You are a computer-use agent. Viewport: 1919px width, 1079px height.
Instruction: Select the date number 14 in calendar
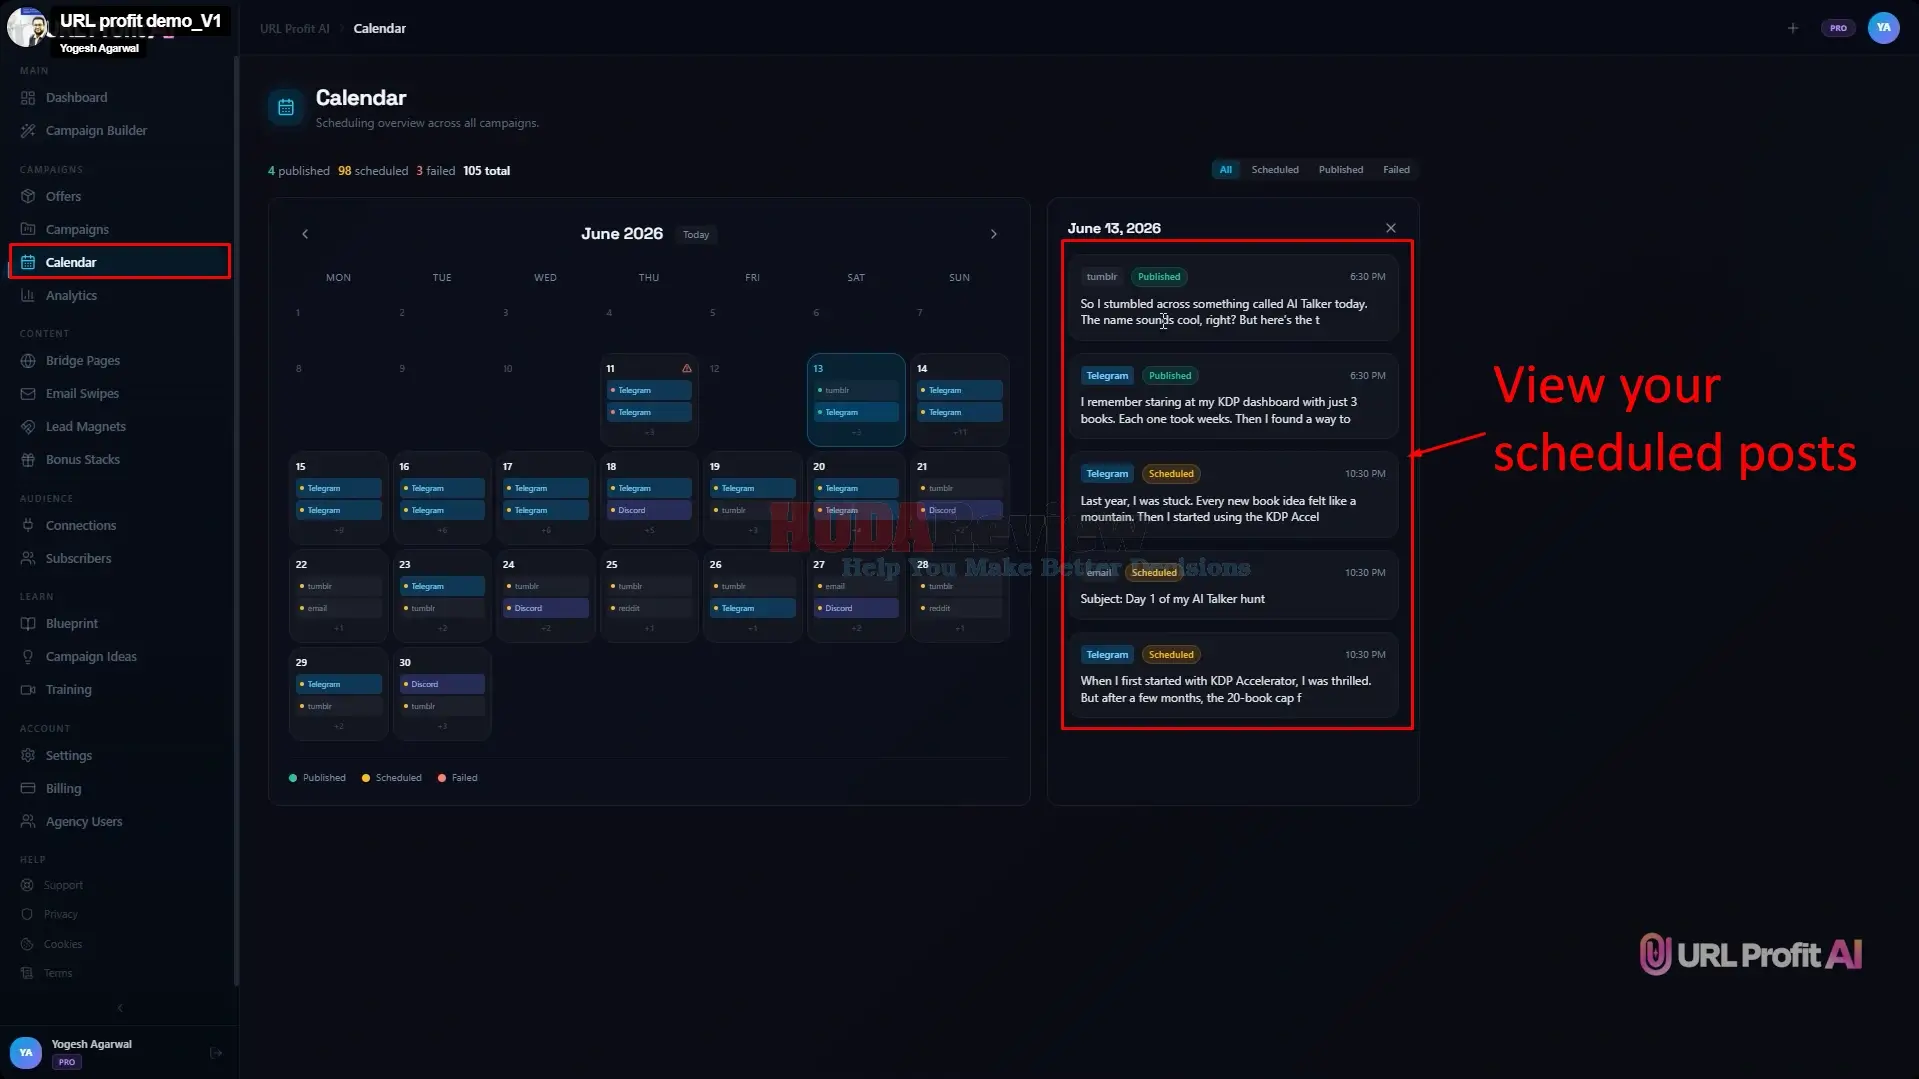922,369
